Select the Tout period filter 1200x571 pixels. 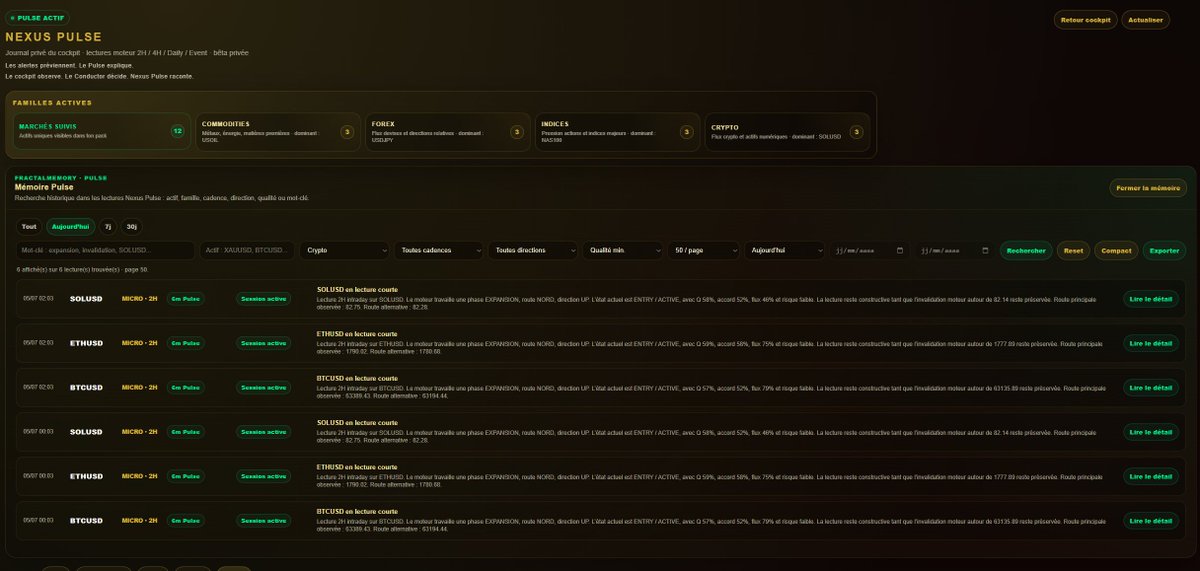pos(29,226)
